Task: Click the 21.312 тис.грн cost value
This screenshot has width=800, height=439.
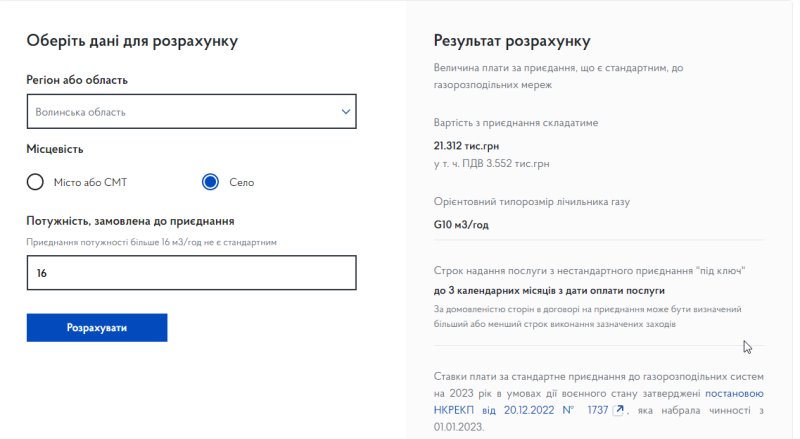Action: [x=467, y=145]
